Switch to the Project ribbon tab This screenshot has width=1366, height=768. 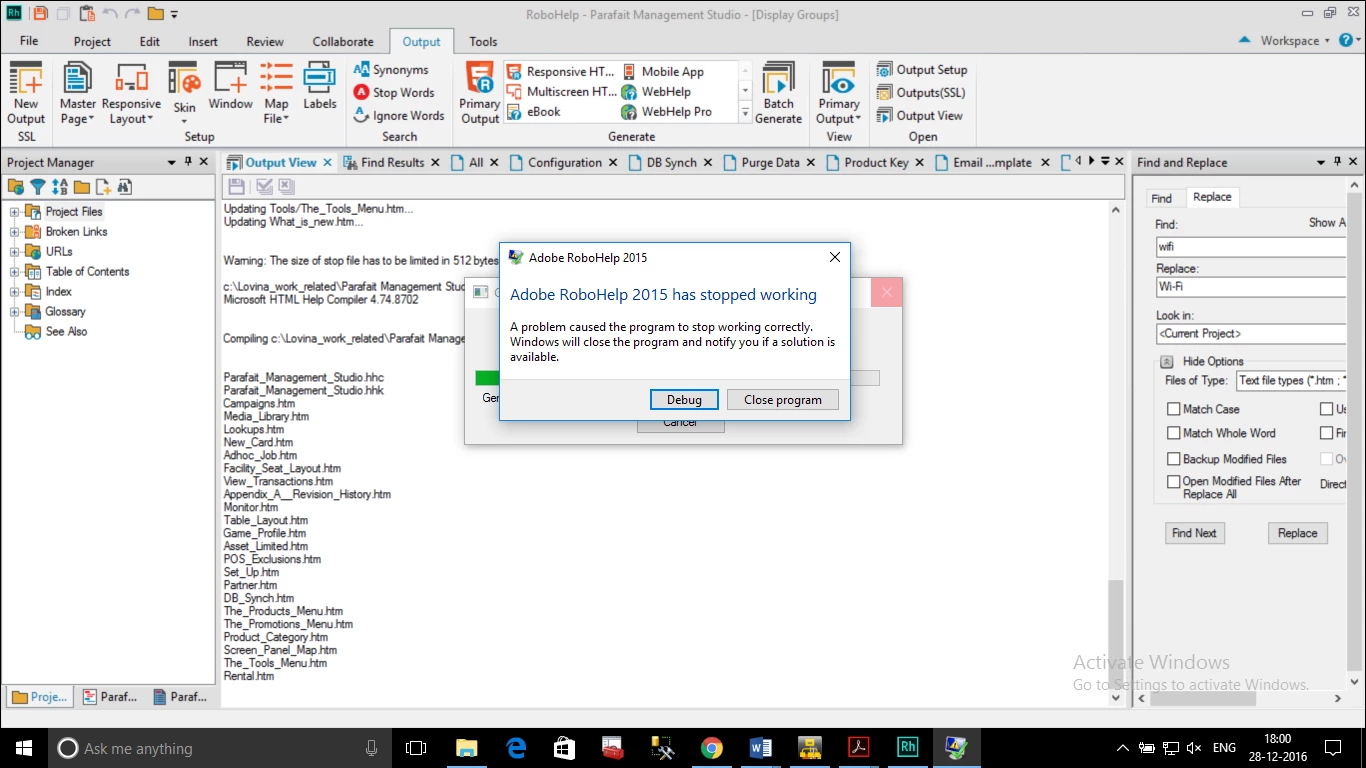click(x=92, y=42)
